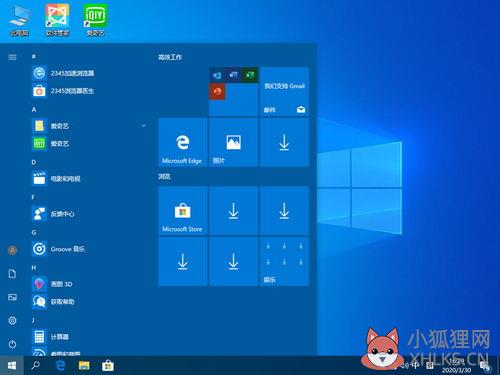Viewport: 500px width, 375px height.
Task: Click letter header F in app list
Action: point(33,197)
